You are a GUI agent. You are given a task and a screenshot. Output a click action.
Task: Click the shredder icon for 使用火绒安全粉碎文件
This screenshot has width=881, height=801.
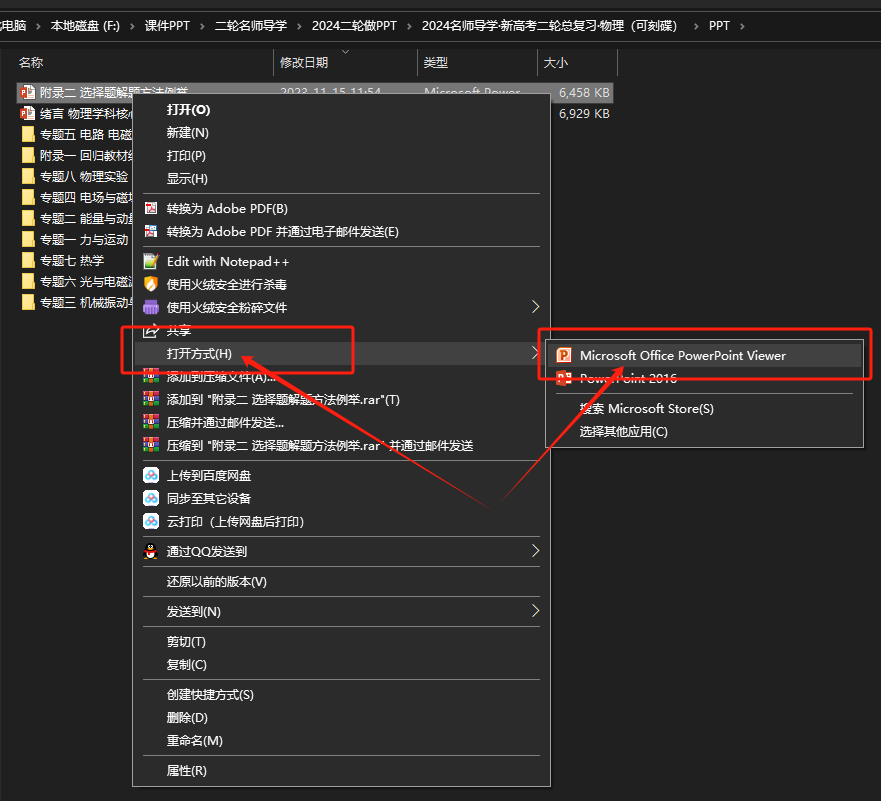click(x=151, y=307)
